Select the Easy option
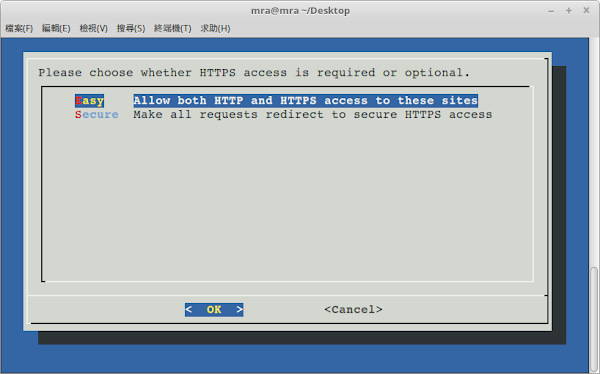This screenshot has width=600, height=374. coord(90,101)
